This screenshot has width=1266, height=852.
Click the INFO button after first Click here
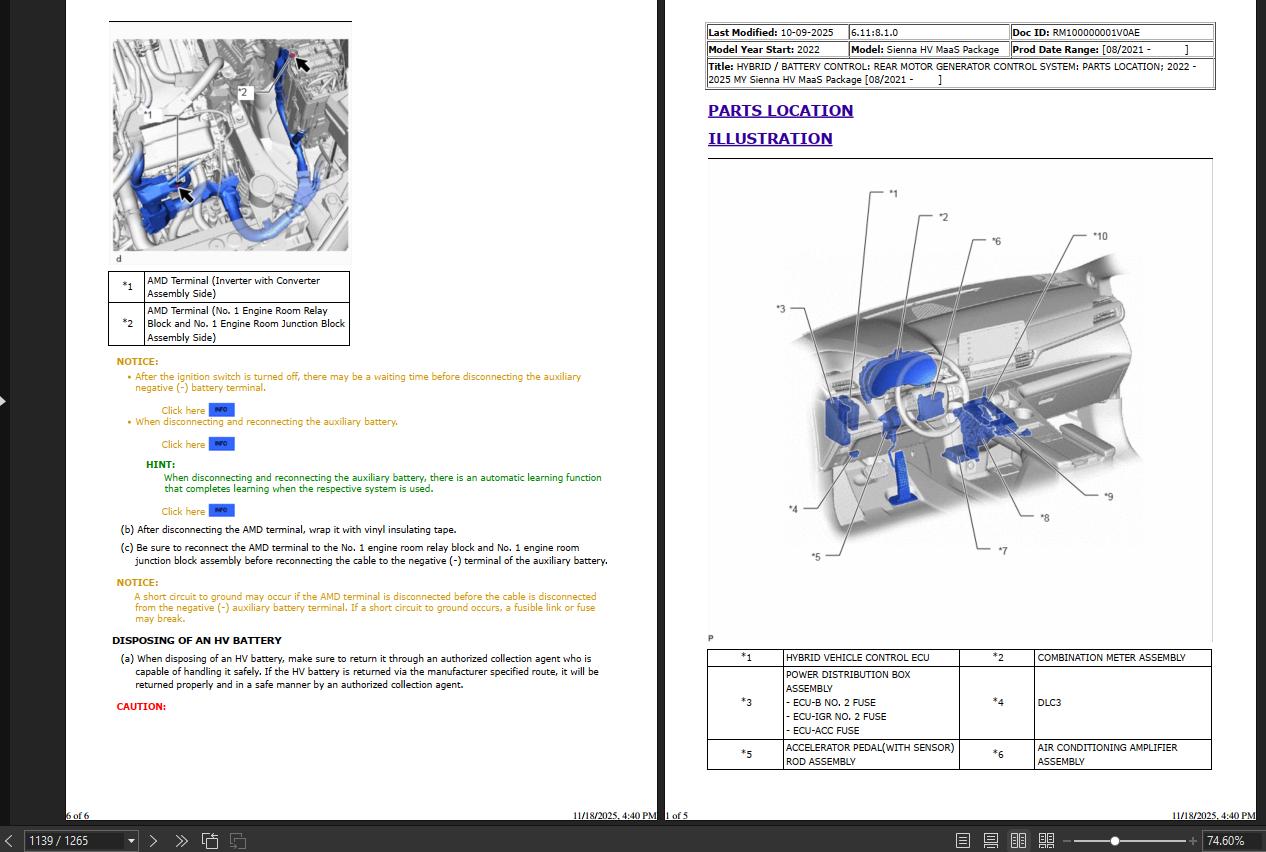click(x=220, y=409)
